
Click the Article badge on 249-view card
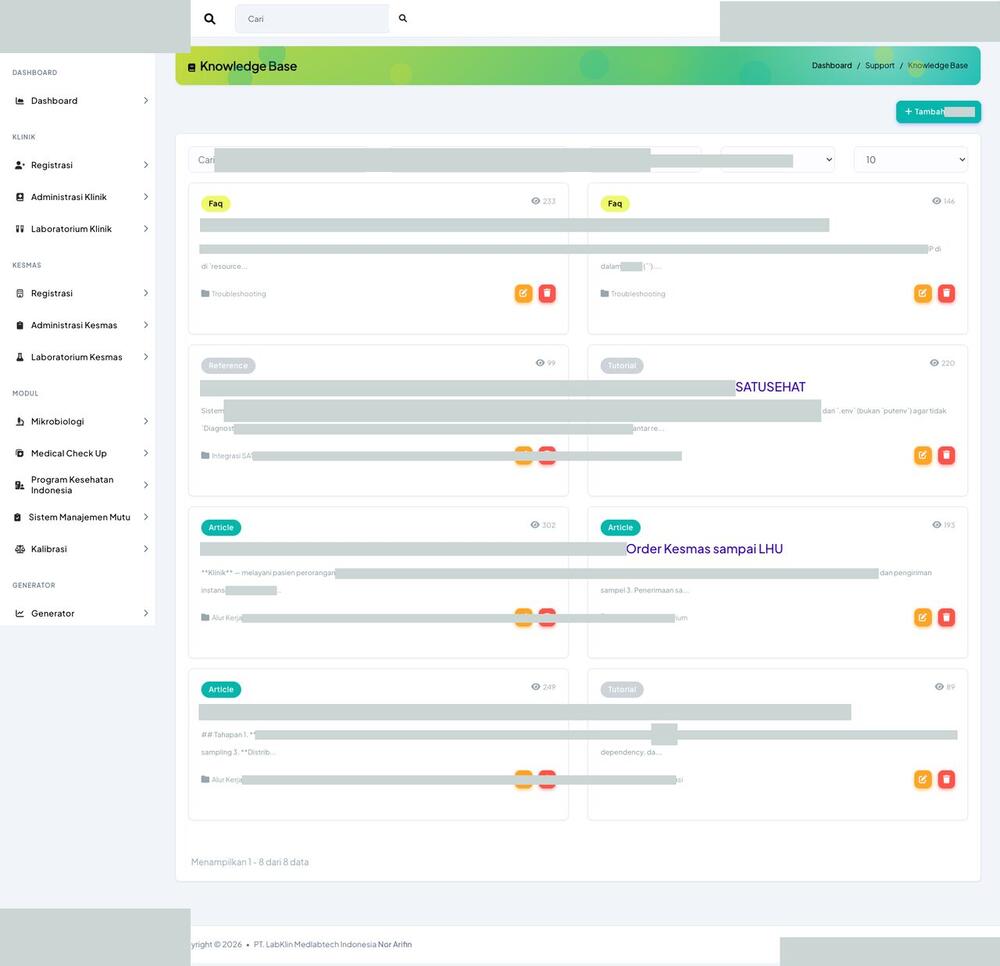(x=221, y=689)
